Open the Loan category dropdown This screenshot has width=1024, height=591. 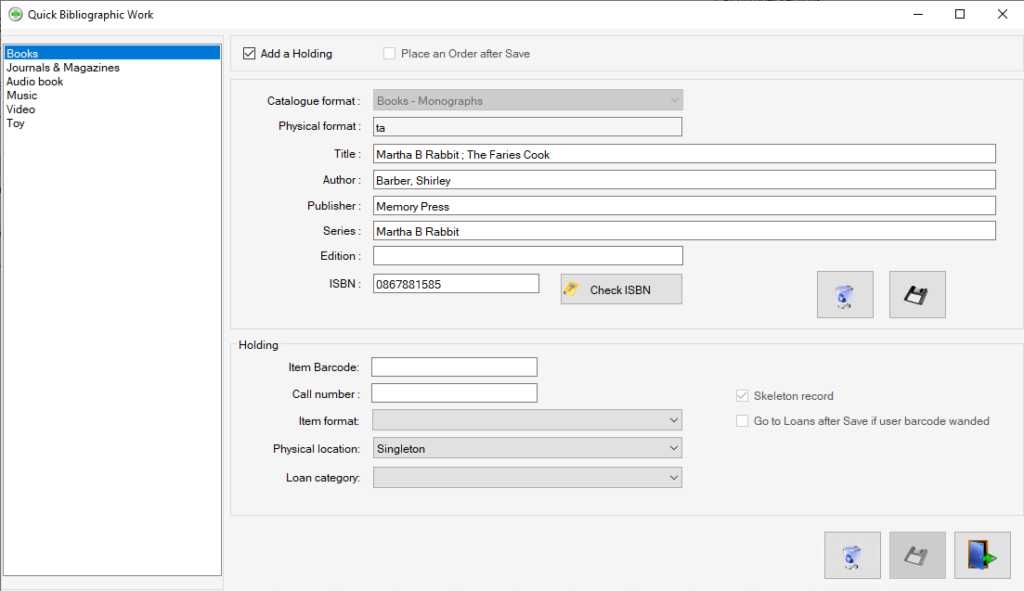click(x=673, y=477)
